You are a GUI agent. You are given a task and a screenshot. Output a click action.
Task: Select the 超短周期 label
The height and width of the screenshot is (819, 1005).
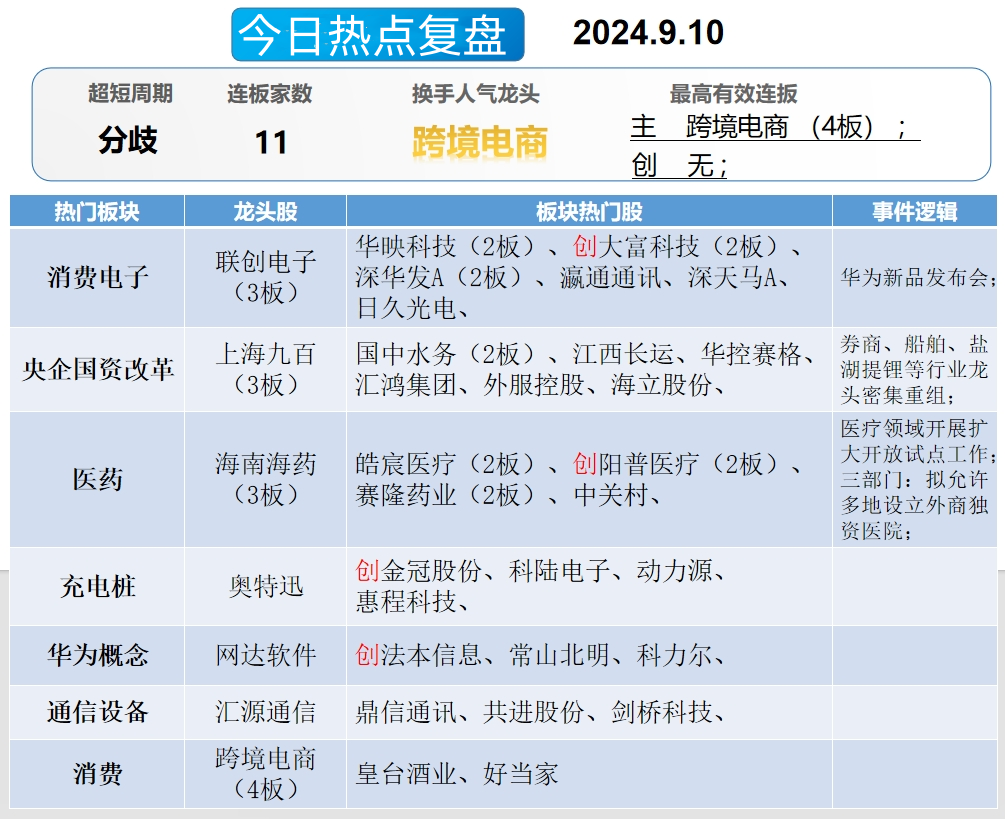130,94
